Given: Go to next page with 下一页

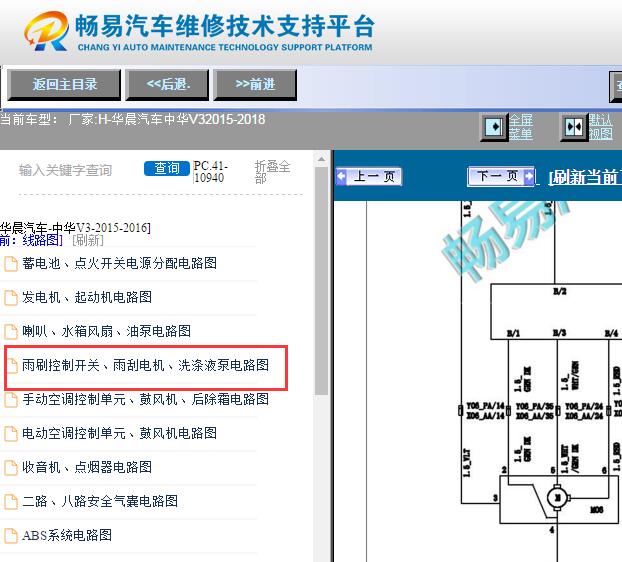Looking at the screenshot, I should tap(501, 176).
